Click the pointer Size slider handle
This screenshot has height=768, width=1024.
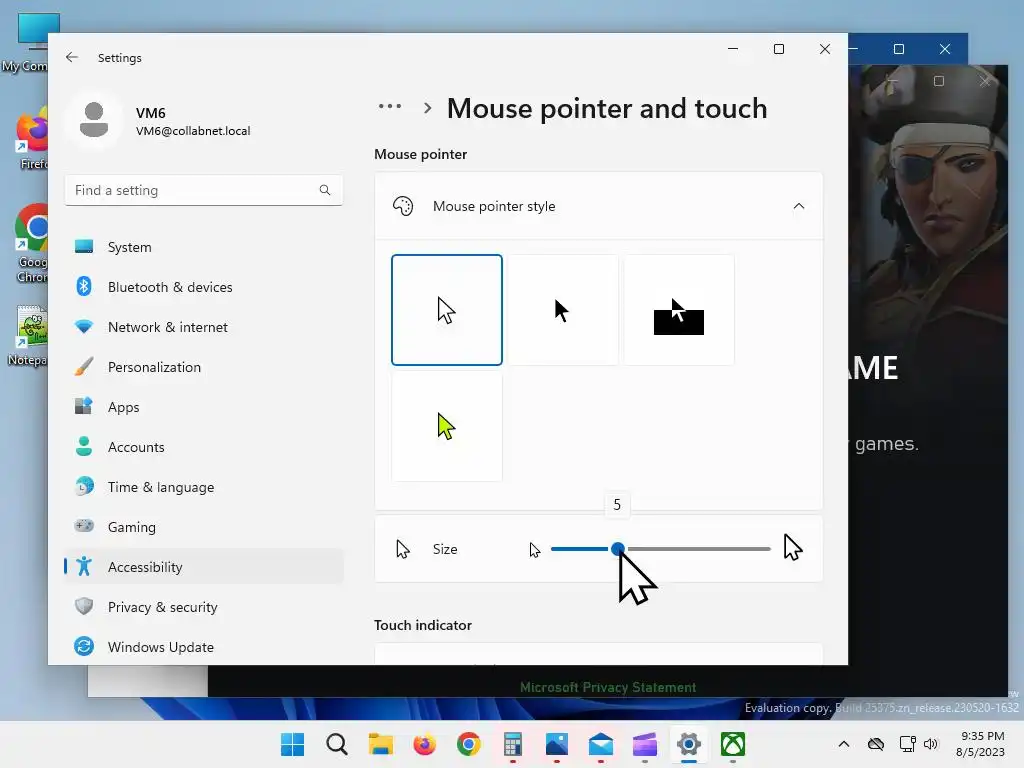pos(618,549)
